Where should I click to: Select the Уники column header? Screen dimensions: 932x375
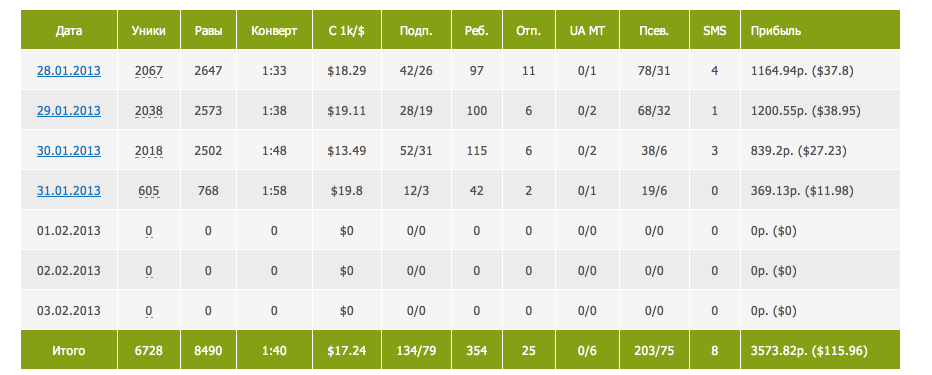[149, 30]
